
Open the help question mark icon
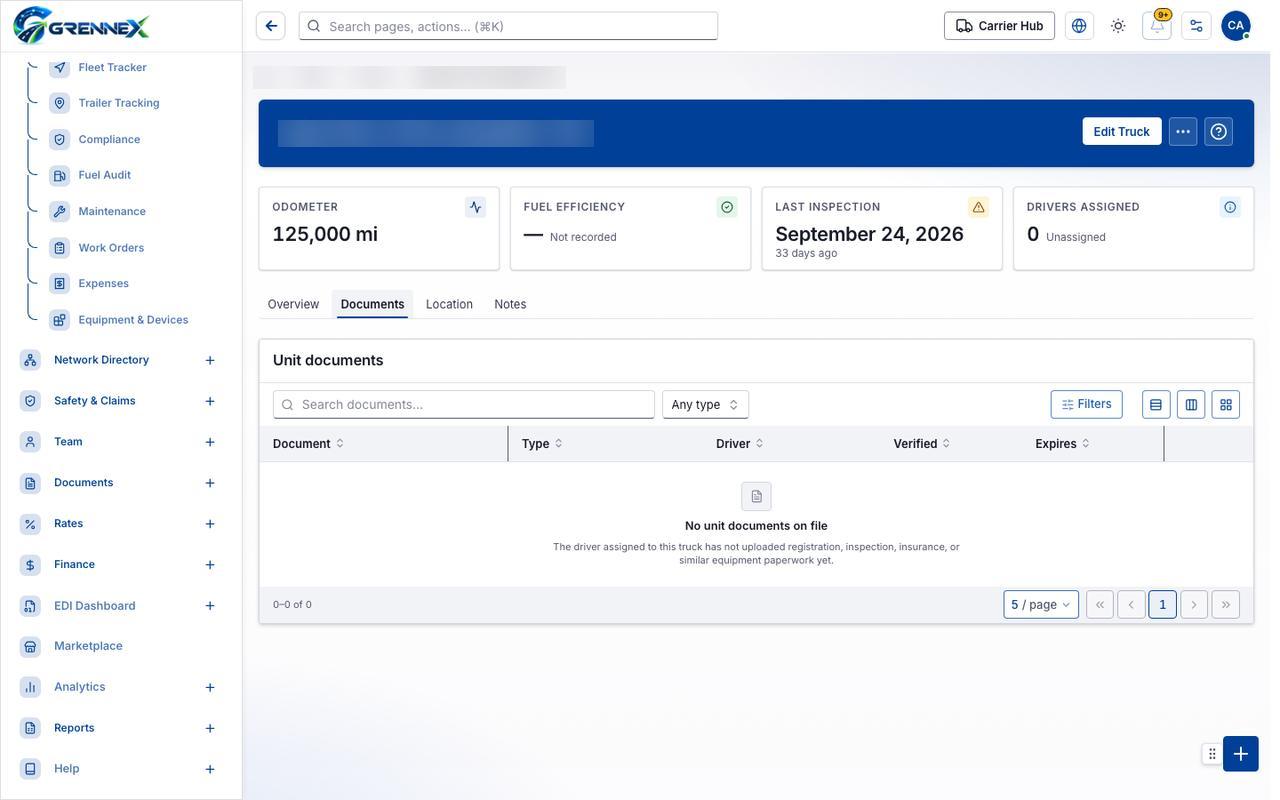click(x=1218, y=131)
